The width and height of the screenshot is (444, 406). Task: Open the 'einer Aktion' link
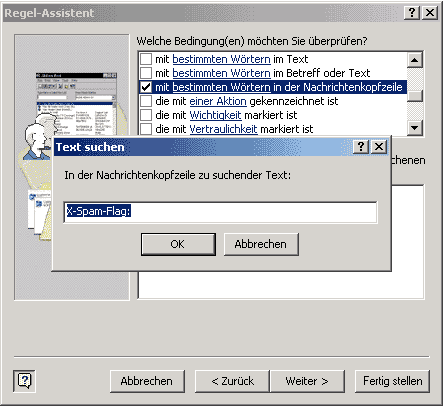[218, 101]
